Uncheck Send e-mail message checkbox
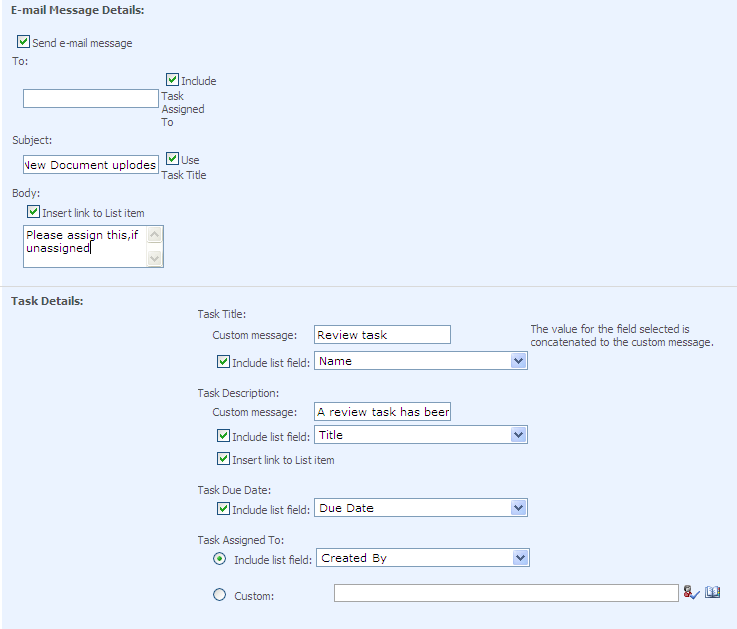Image resolution: width=737 pixels, height=629 pixels. pos(23,43)
